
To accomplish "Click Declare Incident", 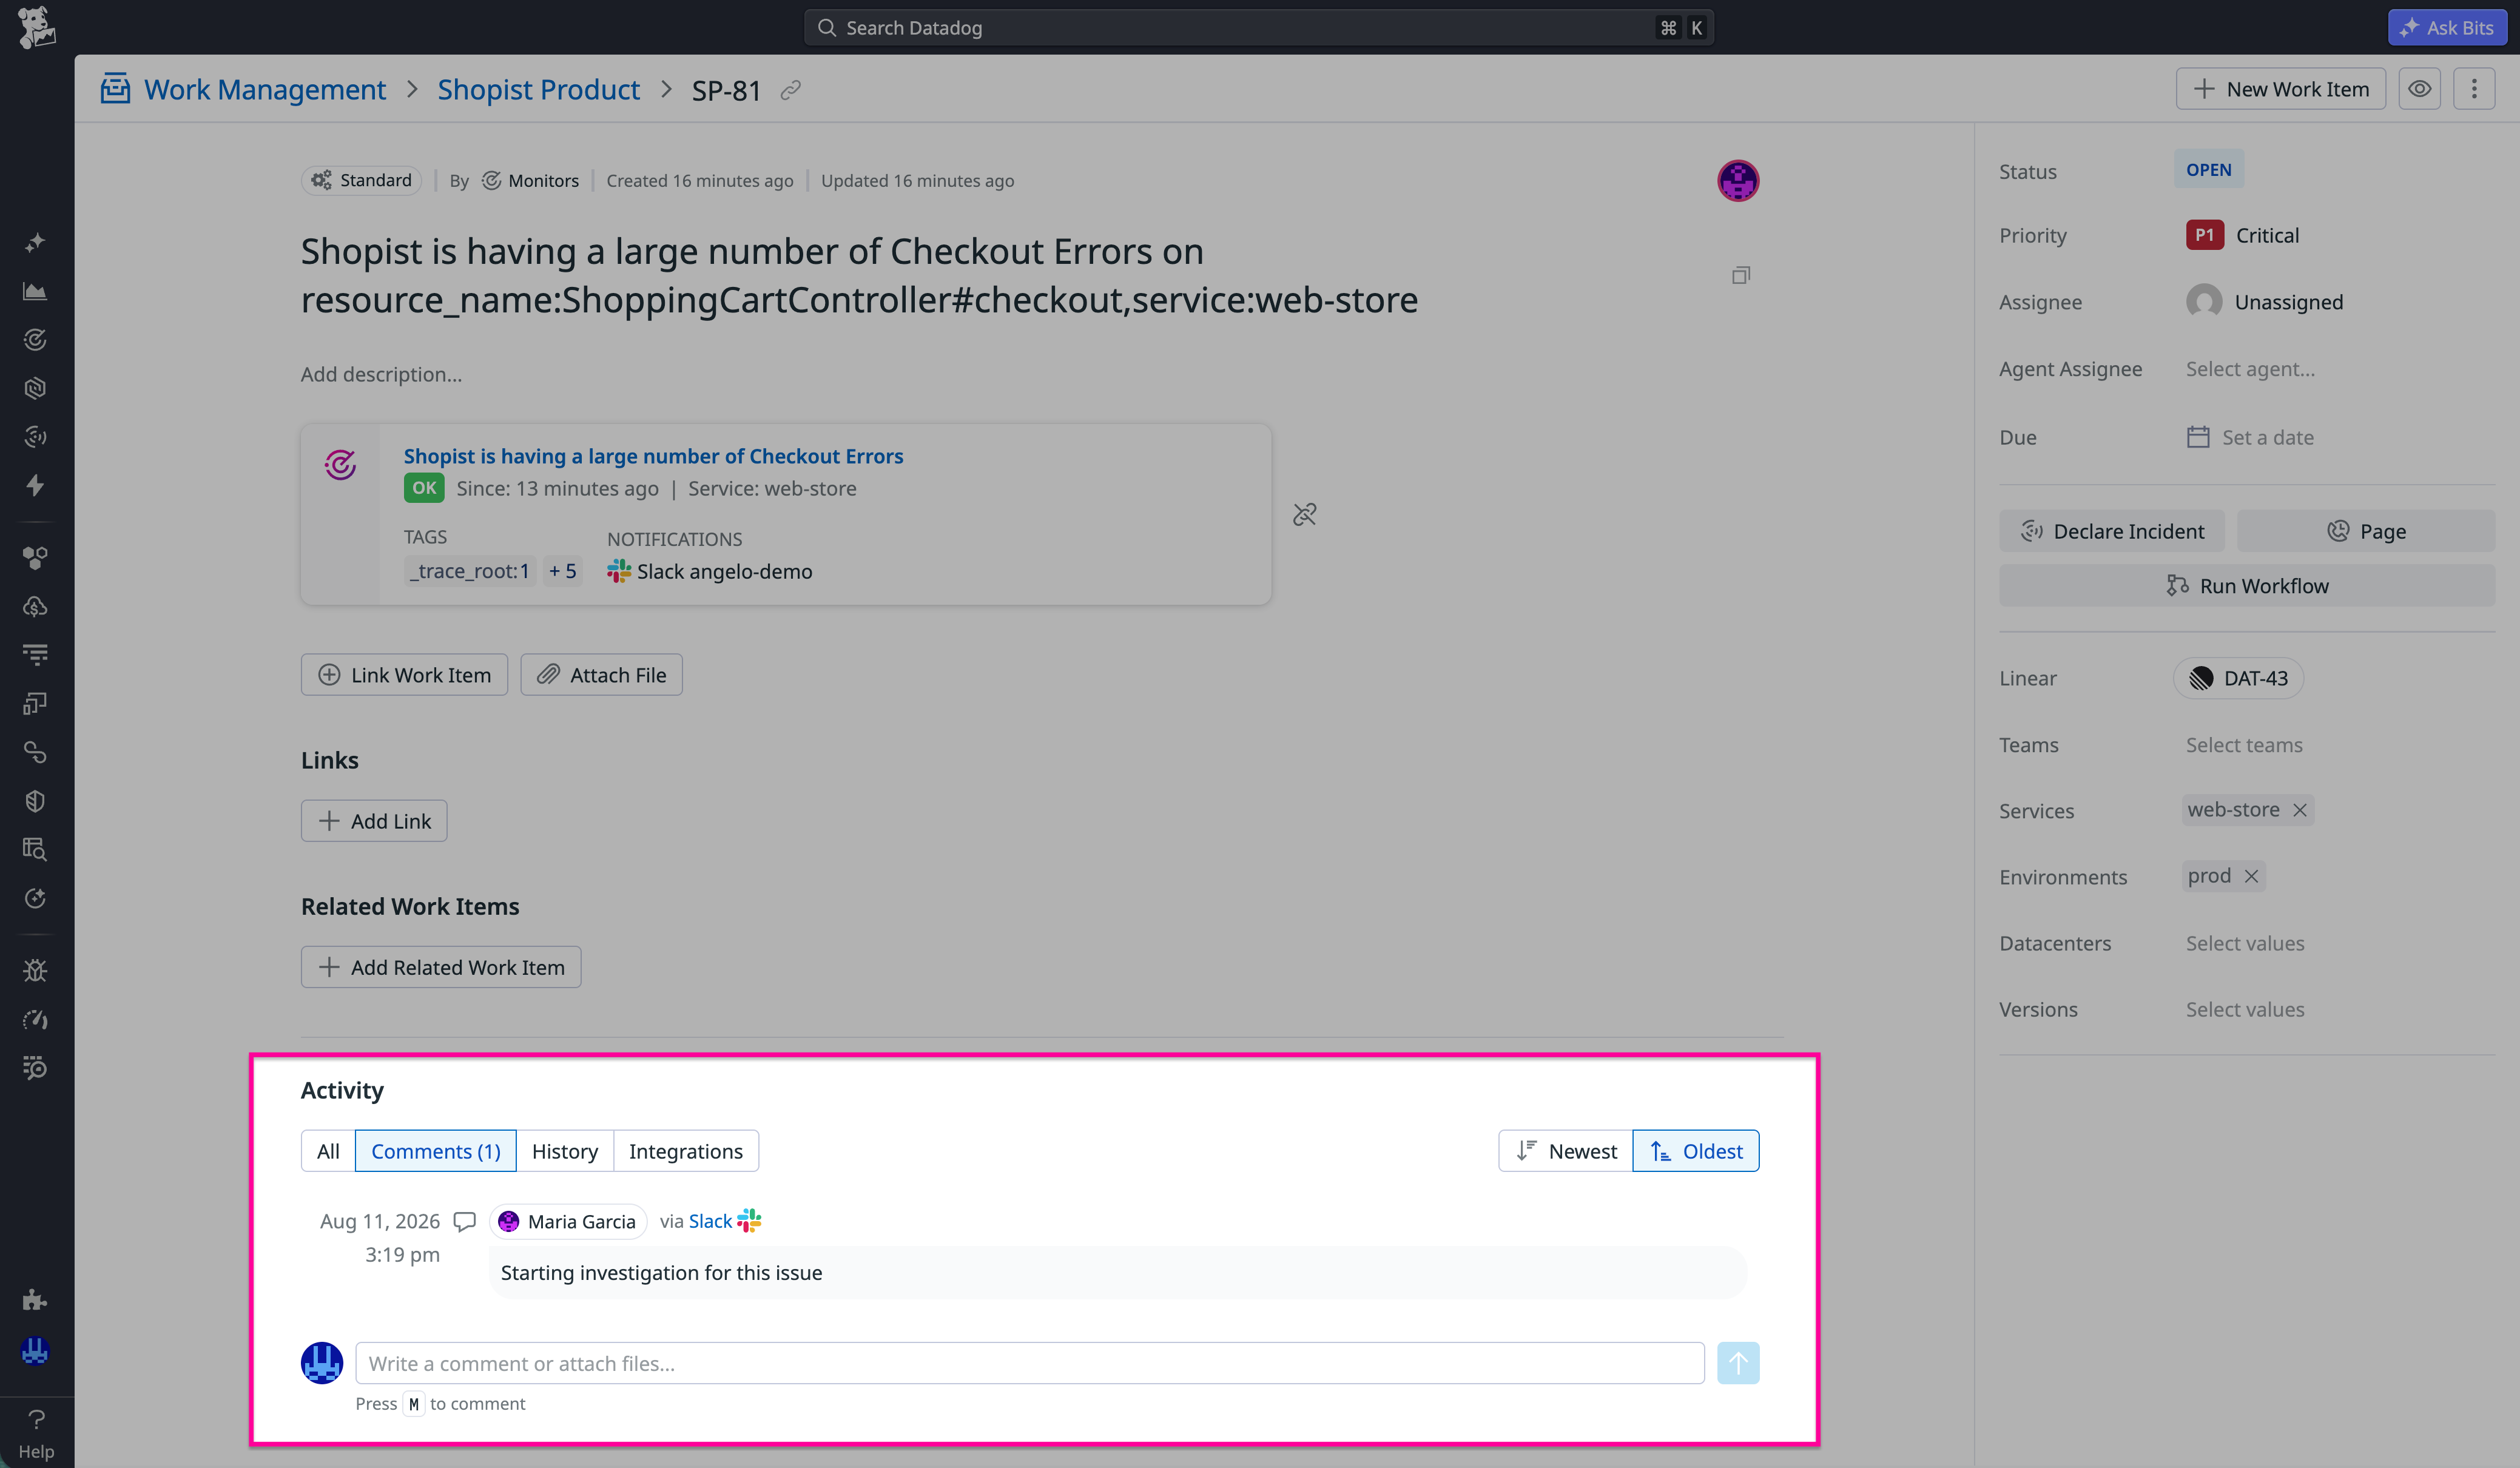I will tap(2112, 531).
